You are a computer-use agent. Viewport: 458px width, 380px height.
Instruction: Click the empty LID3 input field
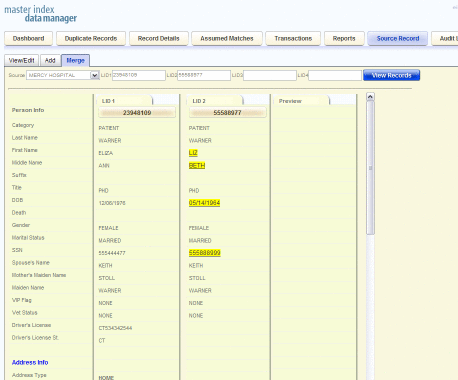tap(270, 75)
